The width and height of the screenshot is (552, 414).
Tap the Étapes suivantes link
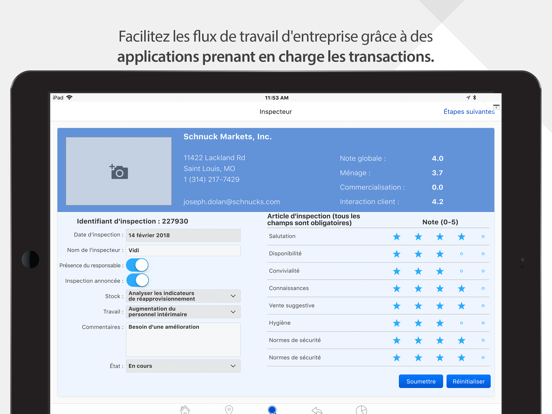[x=469, y=112]
